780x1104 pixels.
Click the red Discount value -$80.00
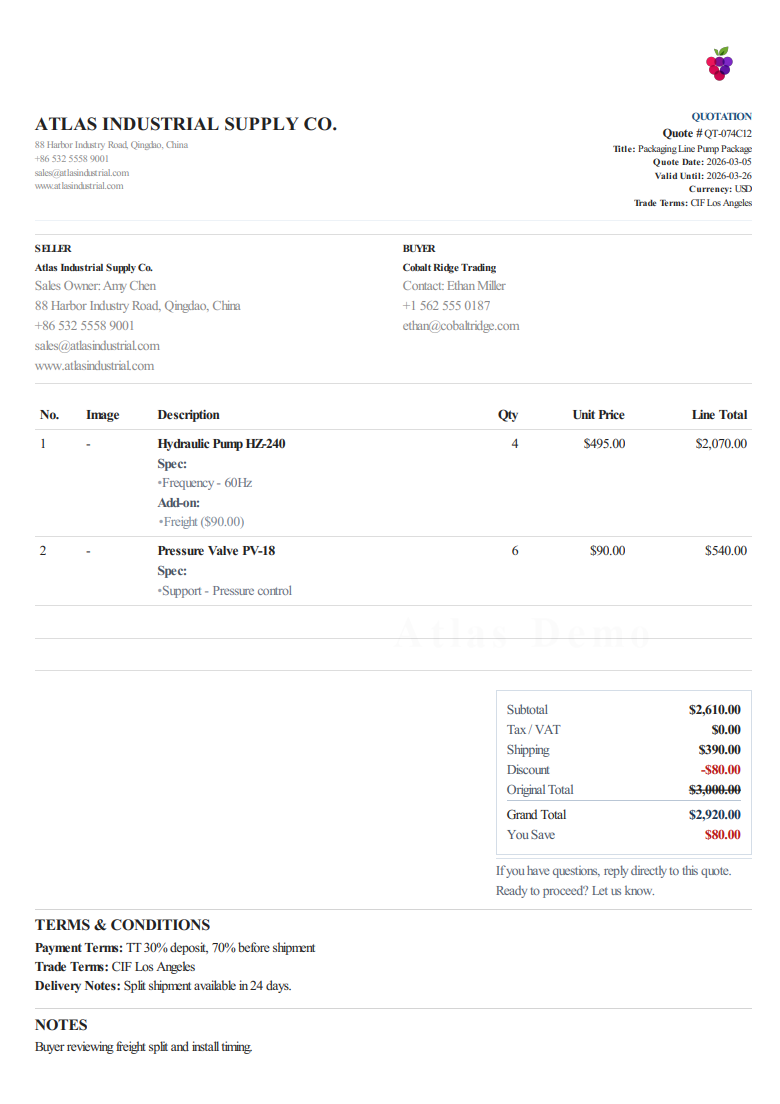point(720,770)
